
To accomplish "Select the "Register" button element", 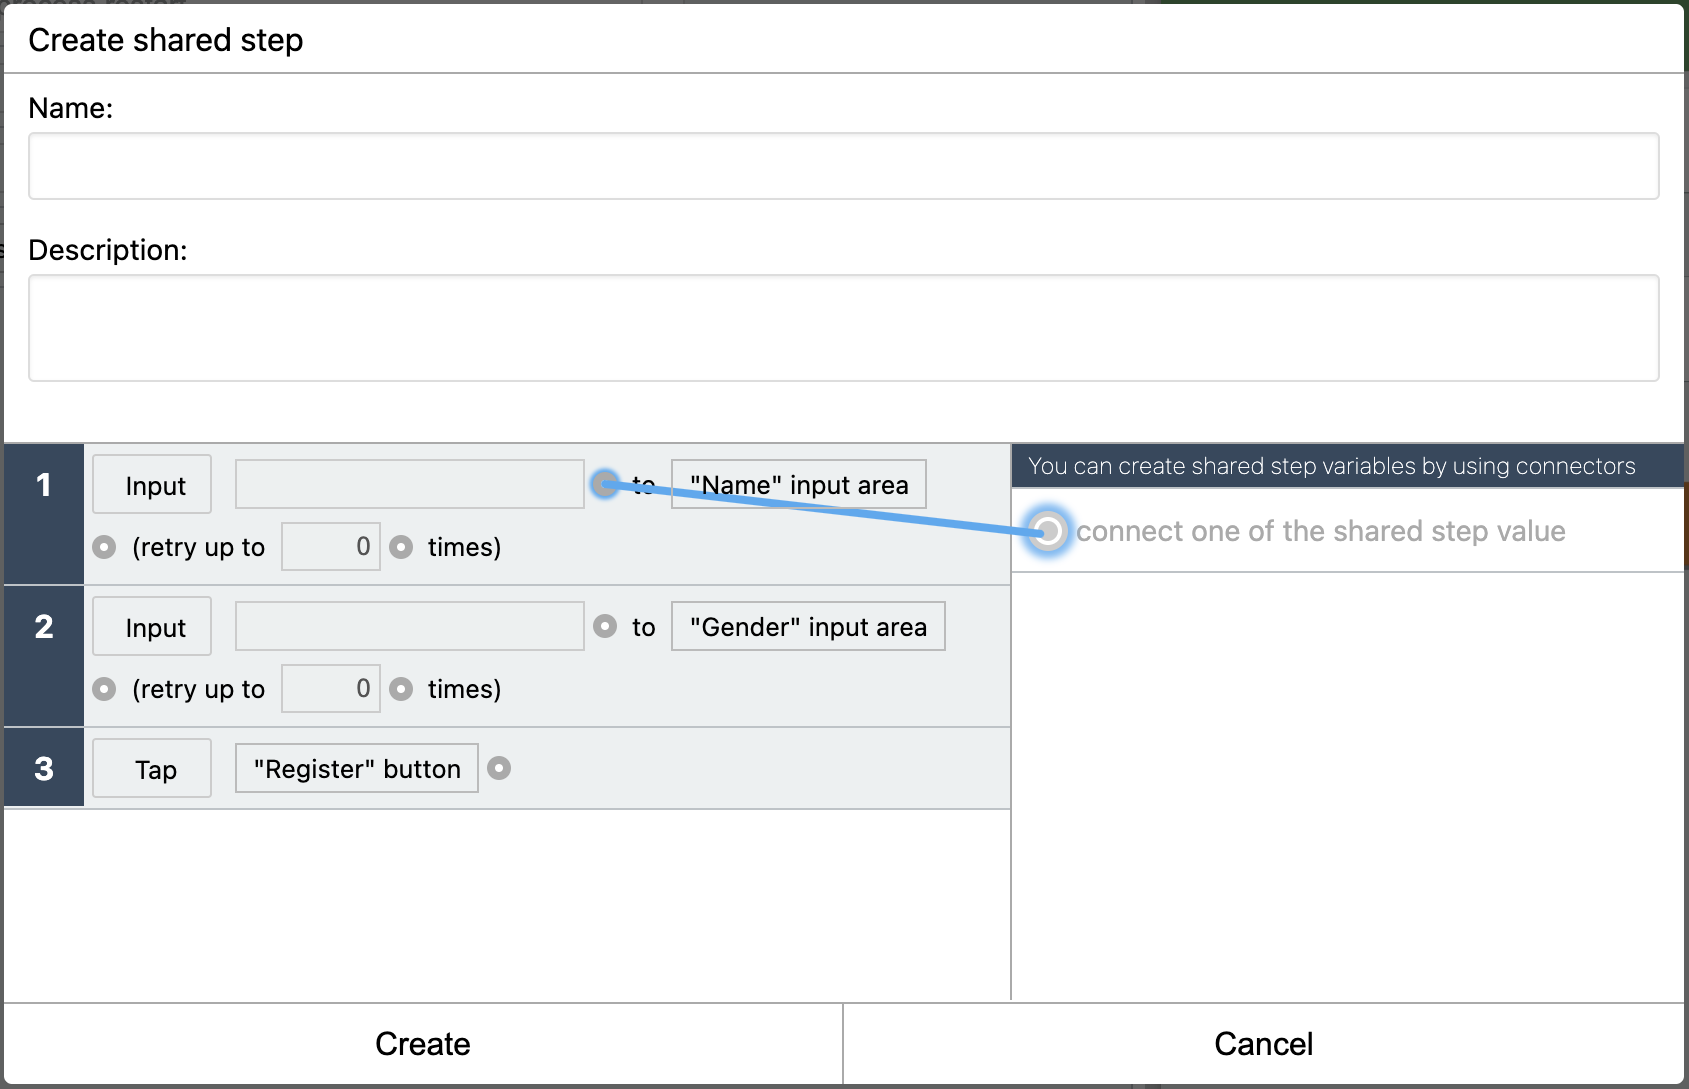I will [357, 768].
